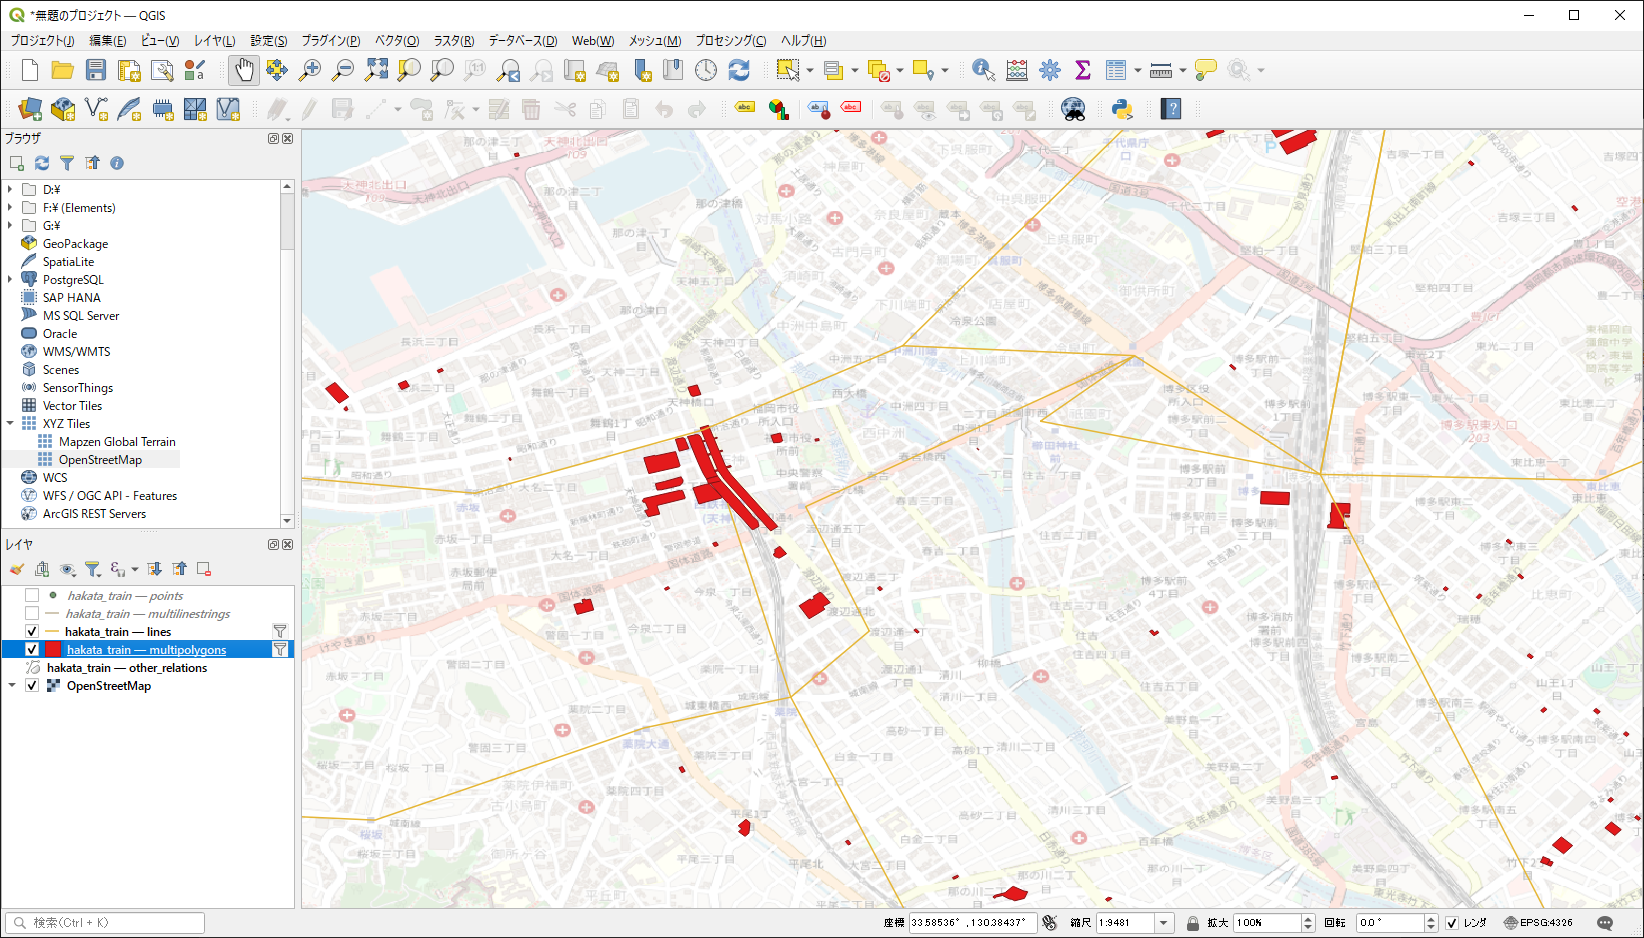Hide the hakata_train lines layer
This screenshot has width=1644, height=938.
tap(32, 632)
